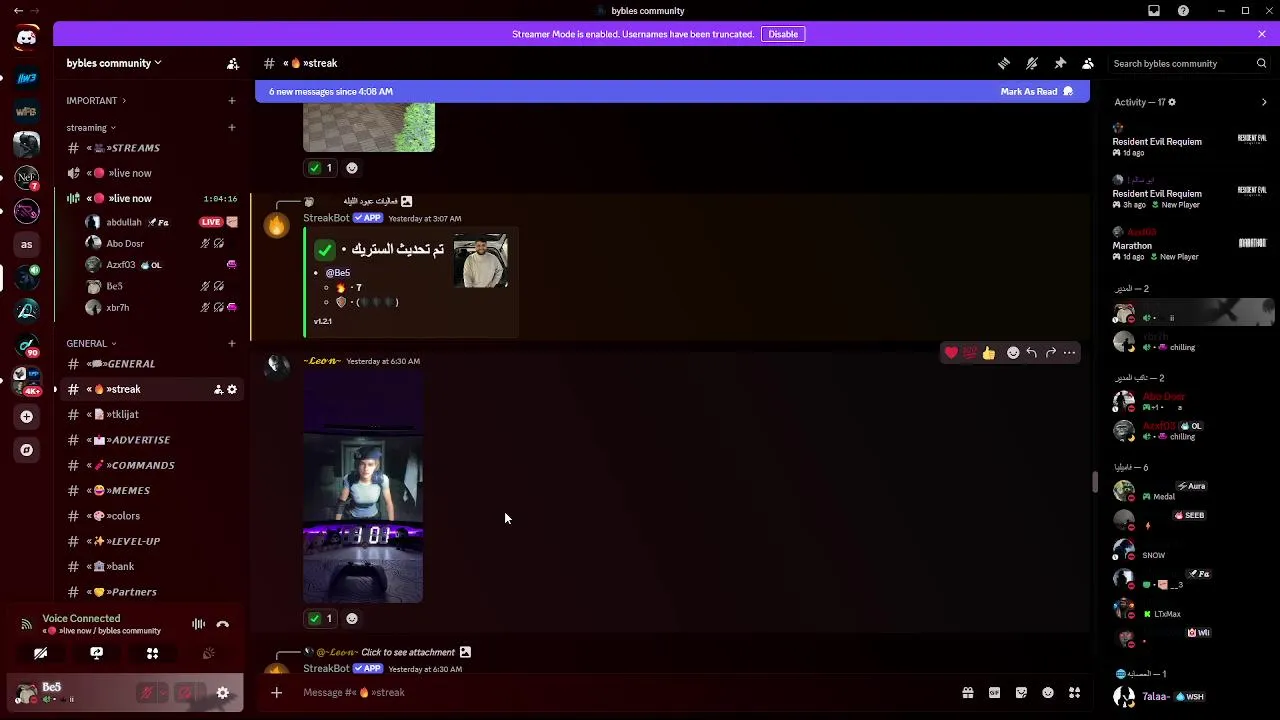1280x720 pixels.
Task: Open the sticker picker
Action: click(1021, 692)
